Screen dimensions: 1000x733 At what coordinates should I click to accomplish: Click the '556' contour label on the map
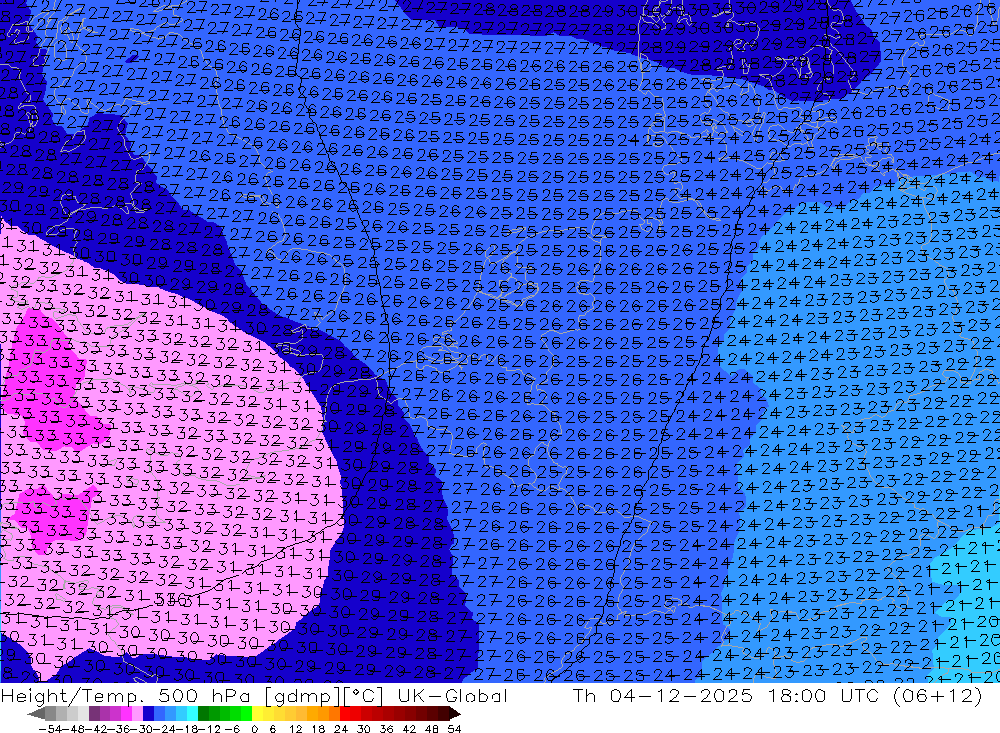coord(171,598)
